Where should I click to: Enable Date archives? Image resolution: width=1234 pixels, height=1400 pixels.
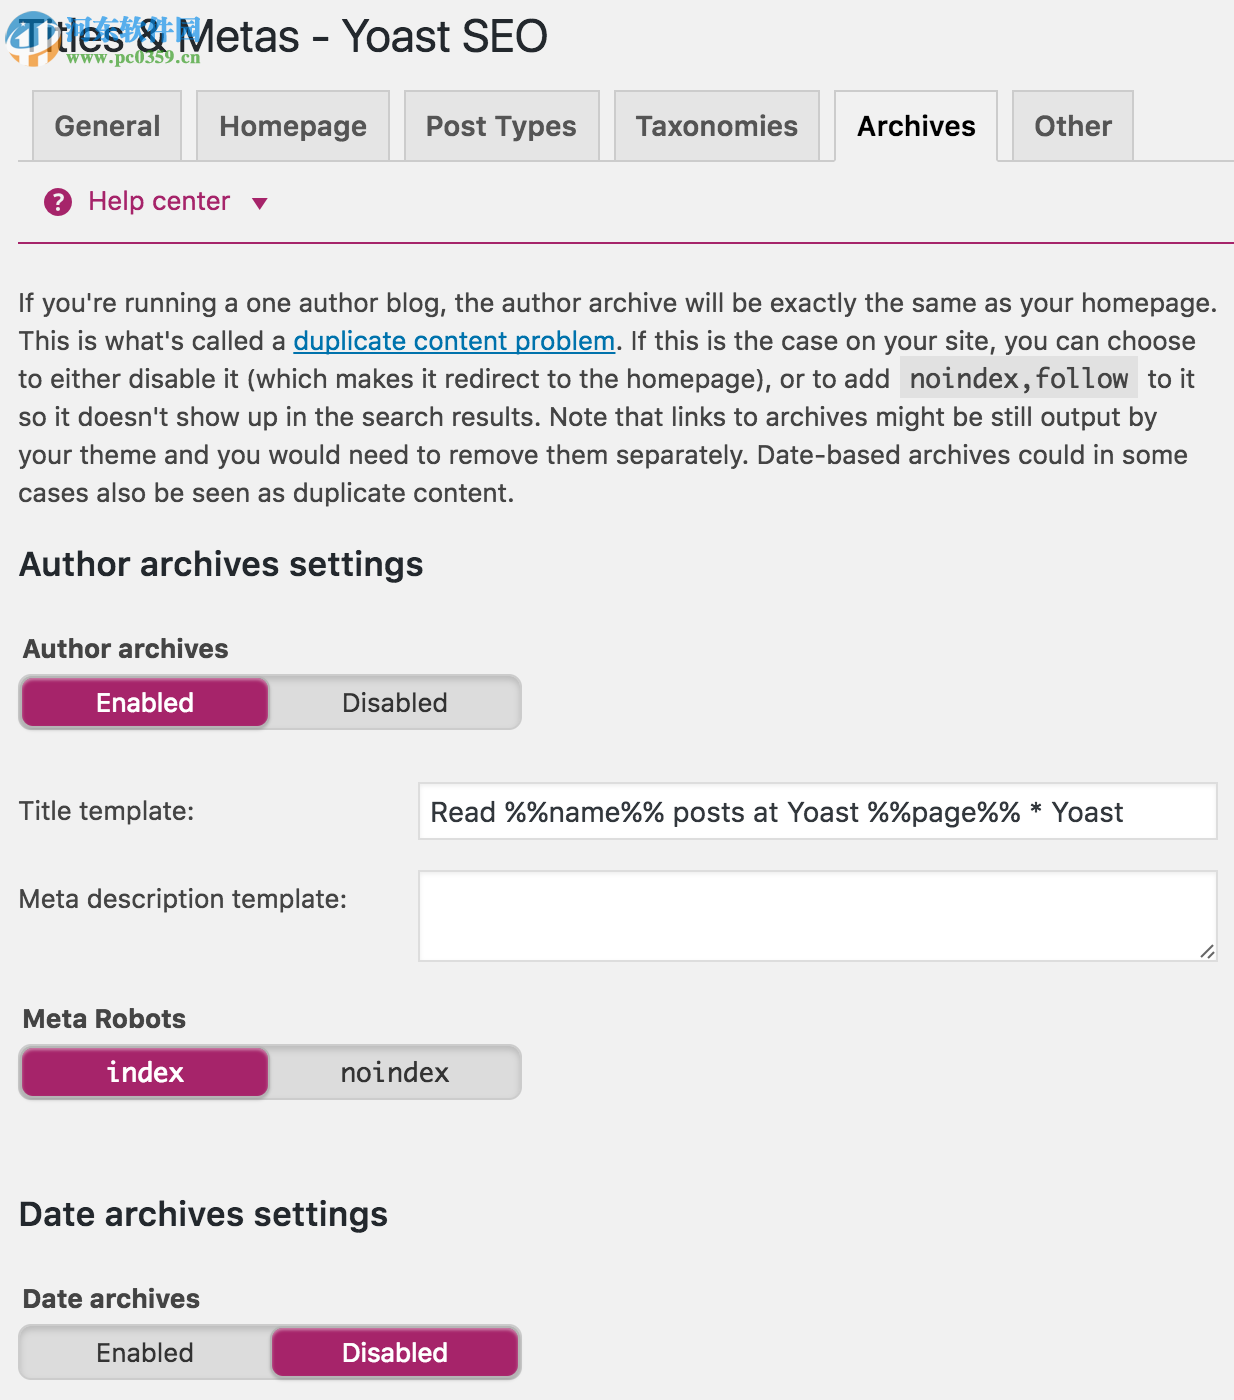[145, 1352]
